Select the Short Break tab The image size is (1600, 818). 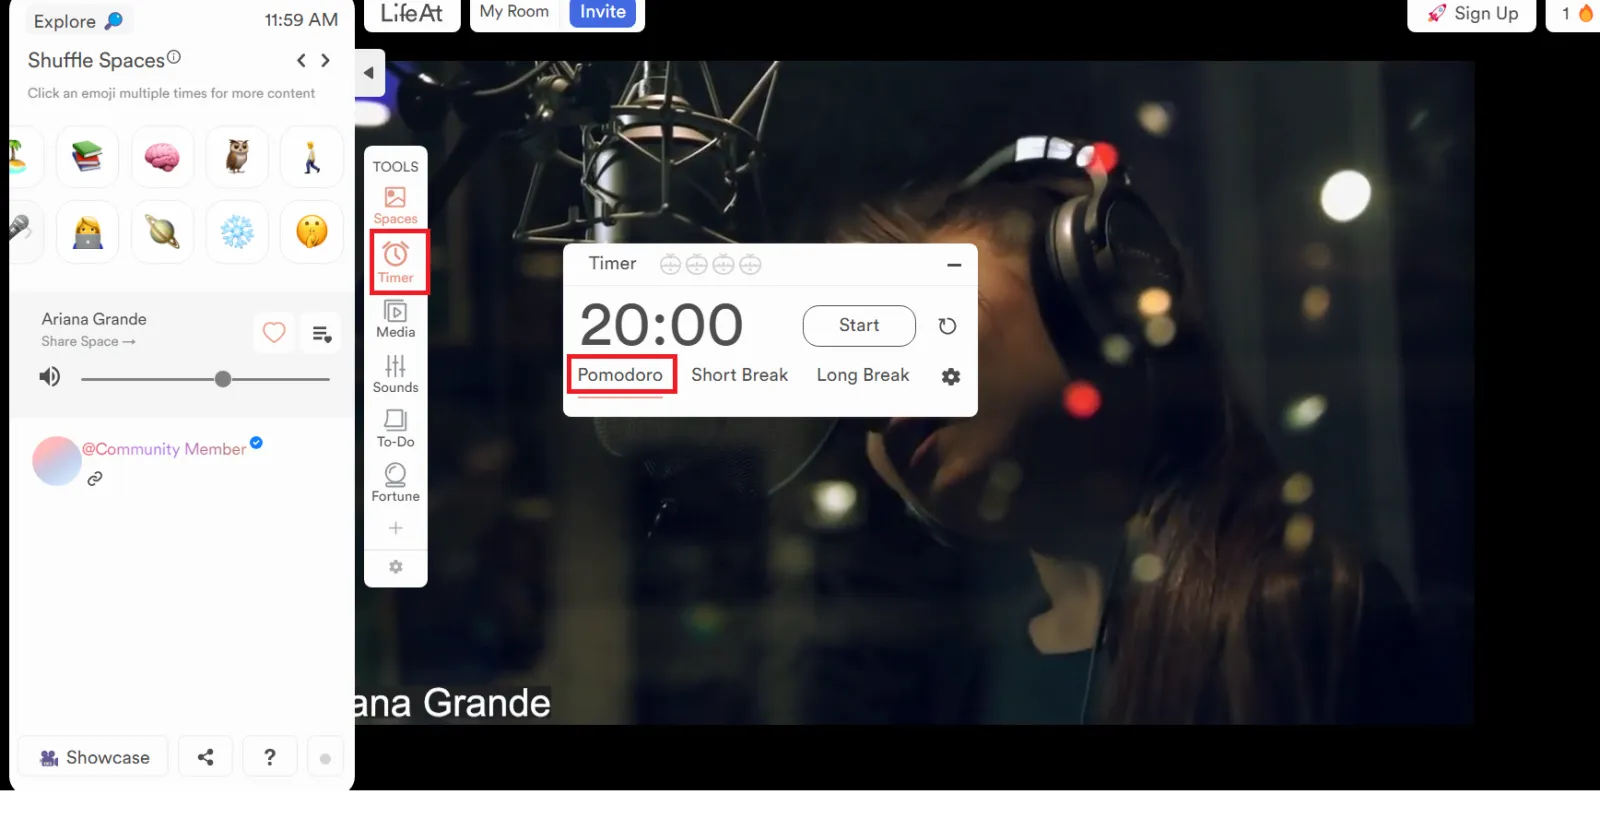click(x=740, y=375)
